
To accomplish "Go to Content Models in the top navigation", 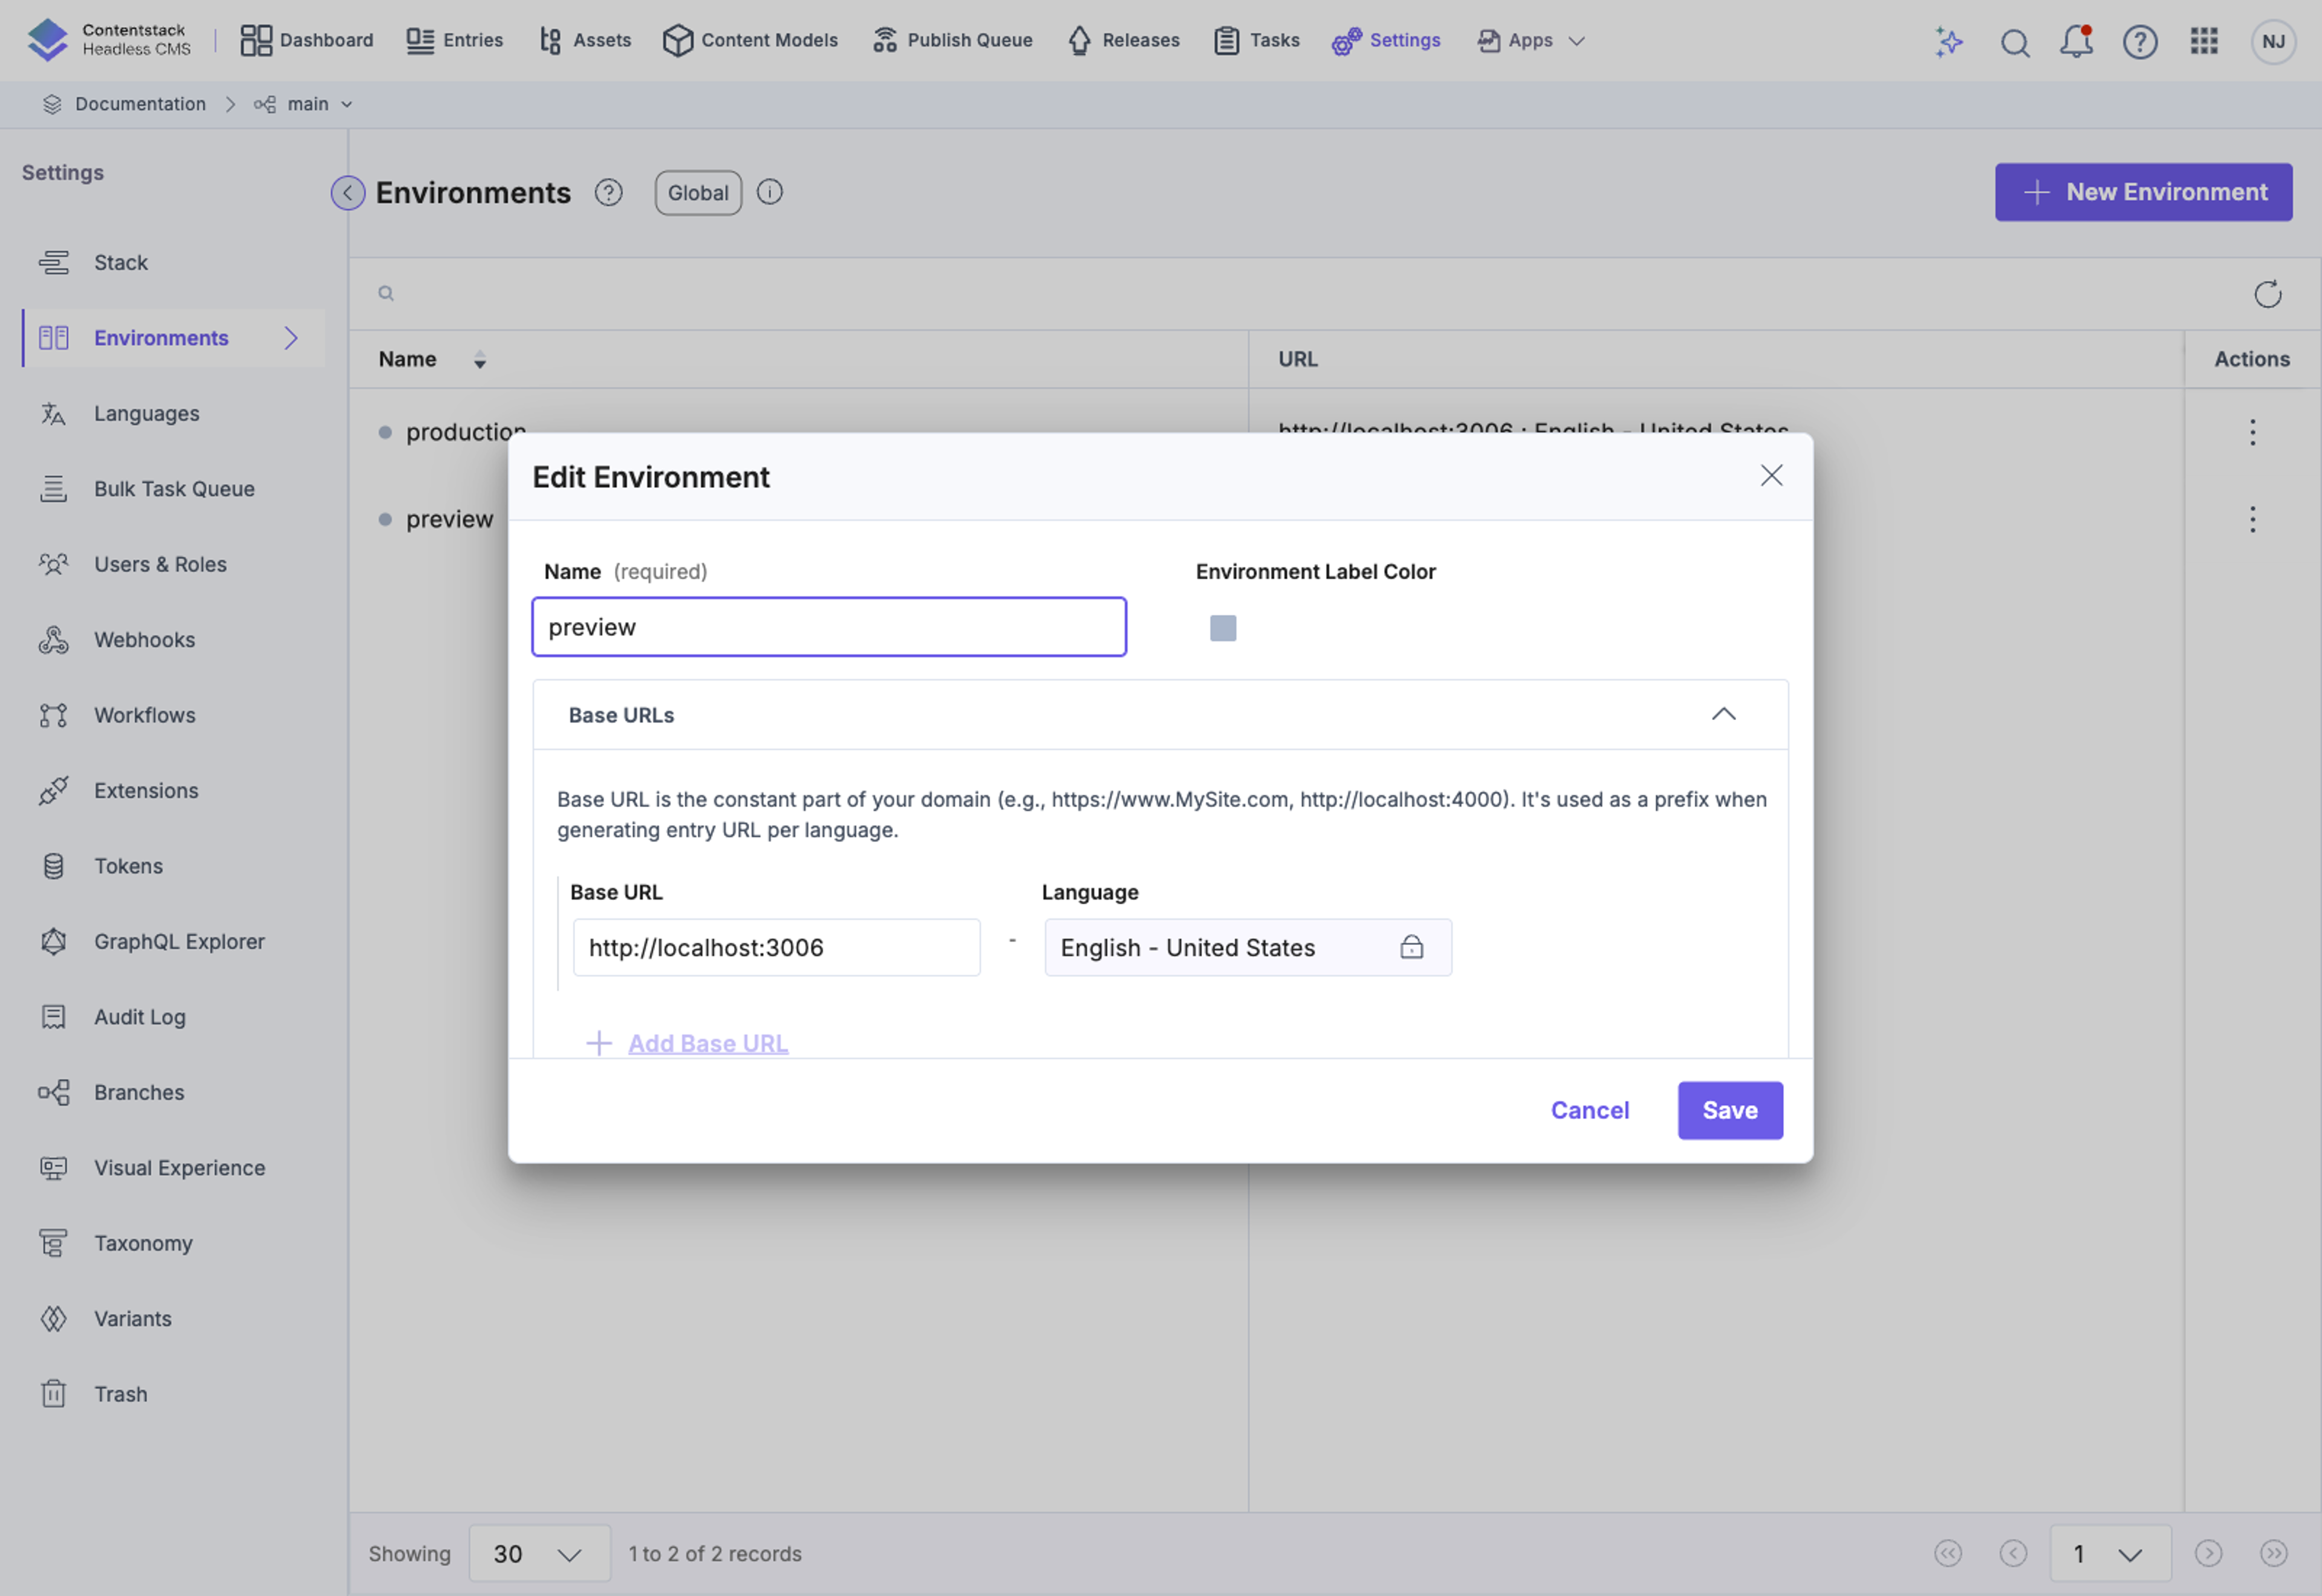I will (750, 40).
